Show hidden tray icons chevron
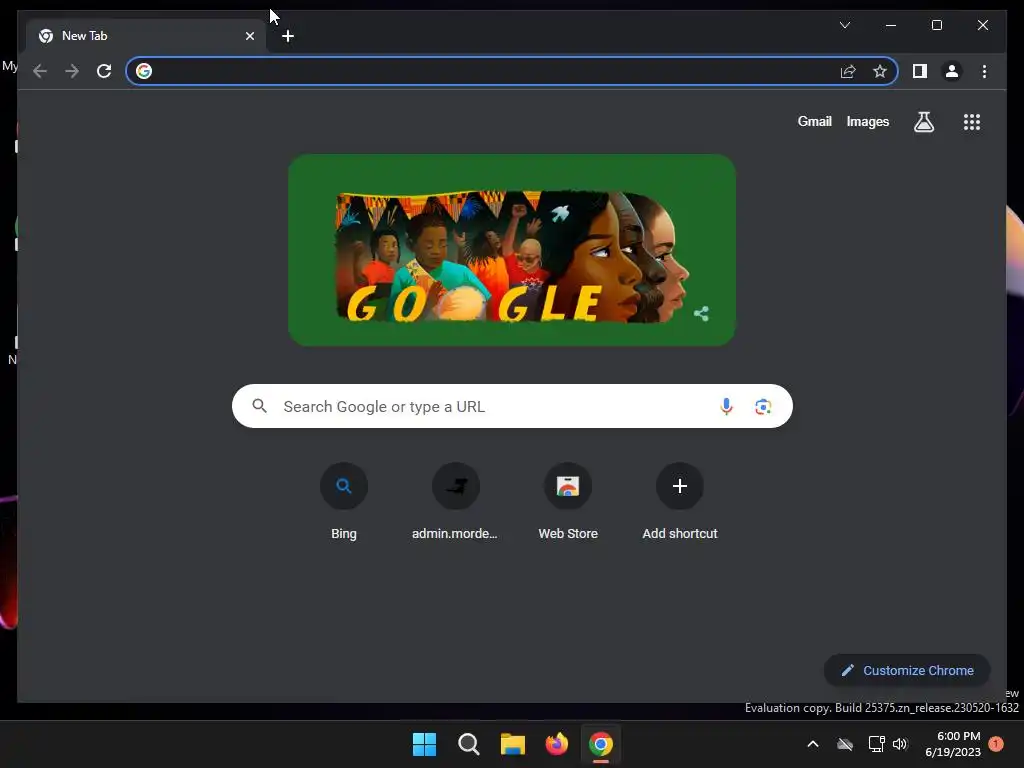This screenshot has height=768, width=1024. [x=813, y=744]
